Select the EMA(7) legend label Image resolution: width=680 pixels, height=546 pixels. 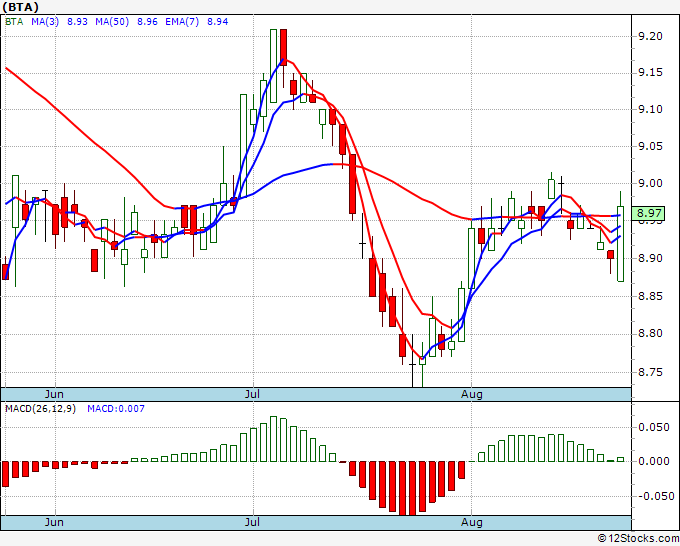click(182, 22)
